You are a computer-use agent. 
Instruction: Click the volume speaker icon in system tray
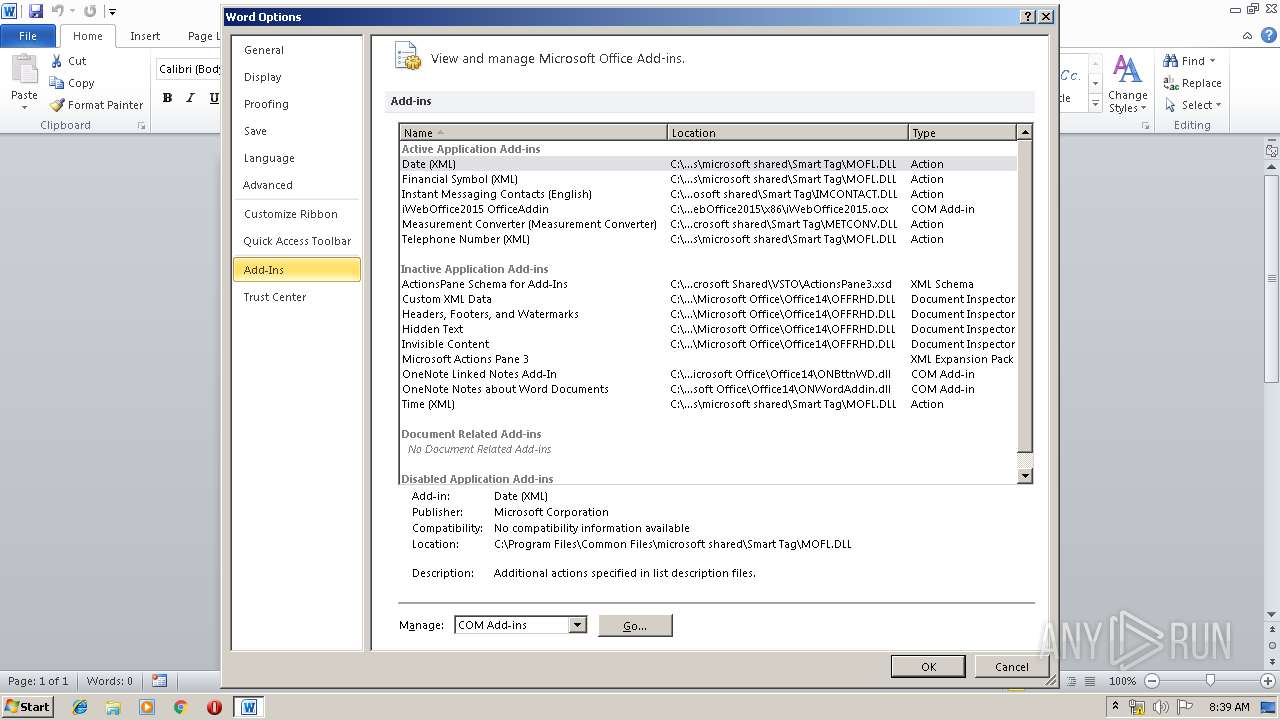(x=1161, y=707)
